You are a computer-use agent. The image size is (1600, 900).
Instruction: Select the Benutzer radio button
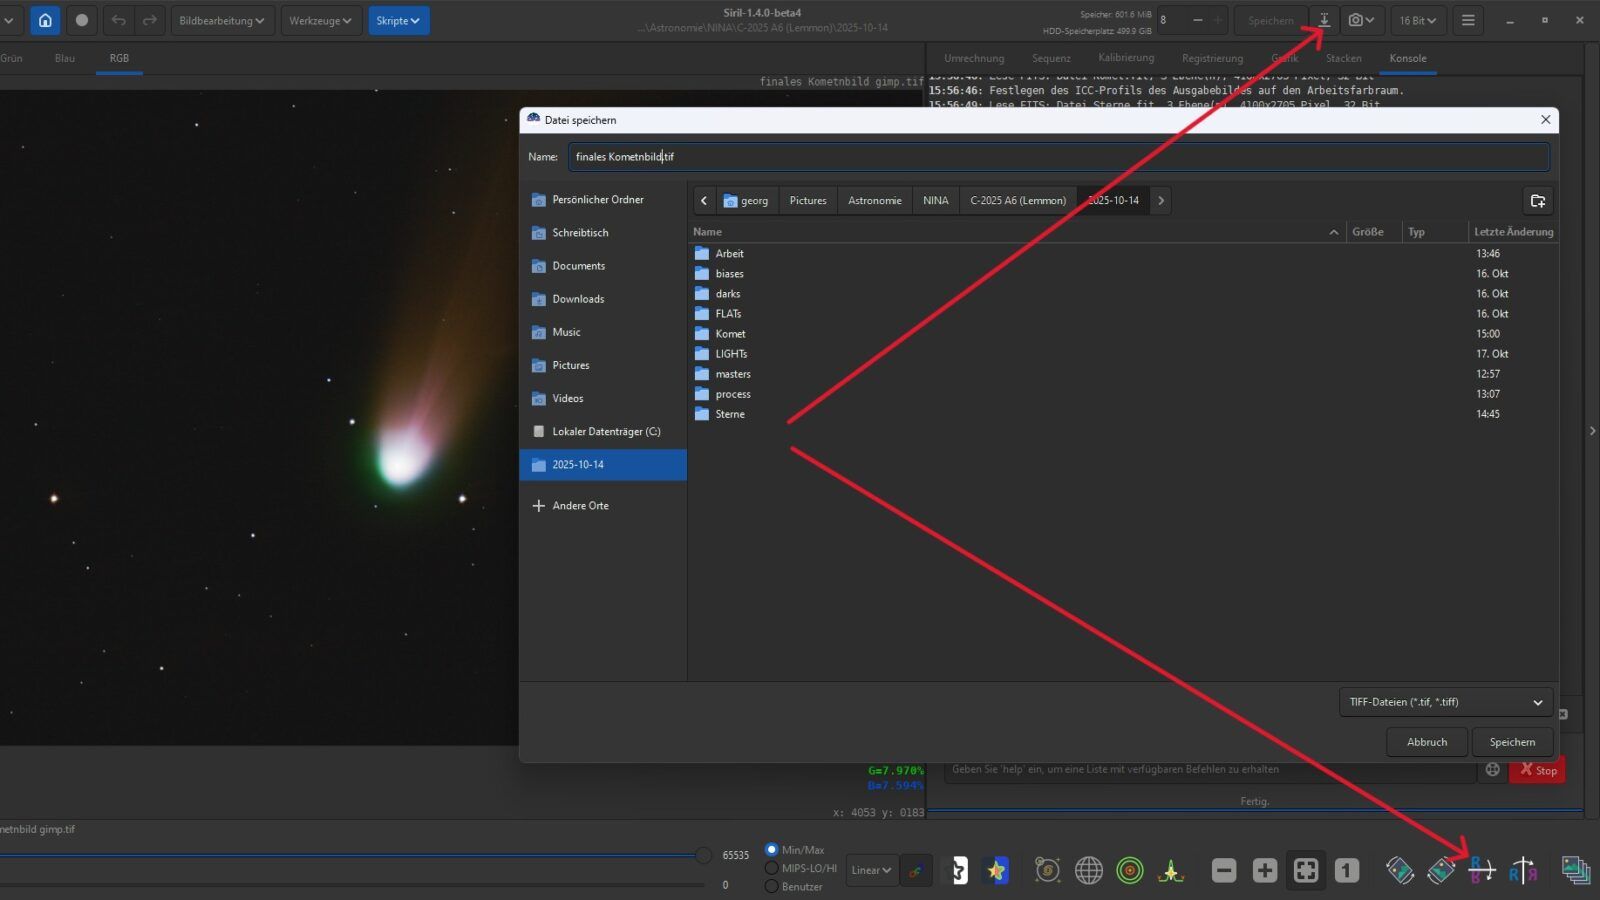pos(771,886)
